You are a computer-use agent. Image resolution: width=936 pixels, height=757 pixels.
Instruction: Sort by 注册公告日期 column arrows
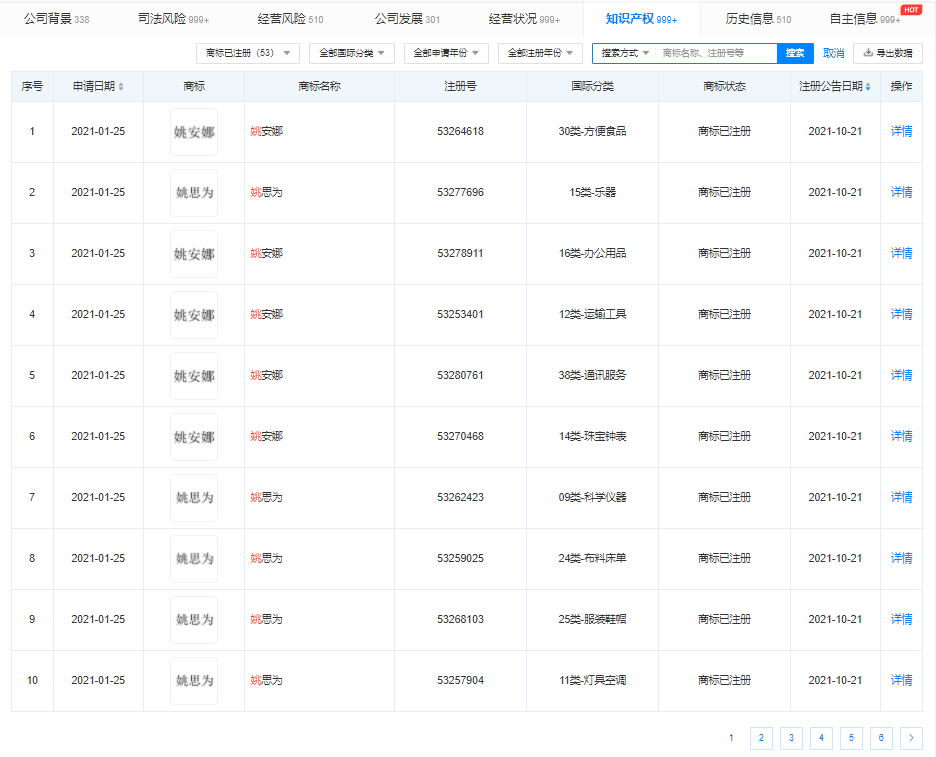pos(868,87)
